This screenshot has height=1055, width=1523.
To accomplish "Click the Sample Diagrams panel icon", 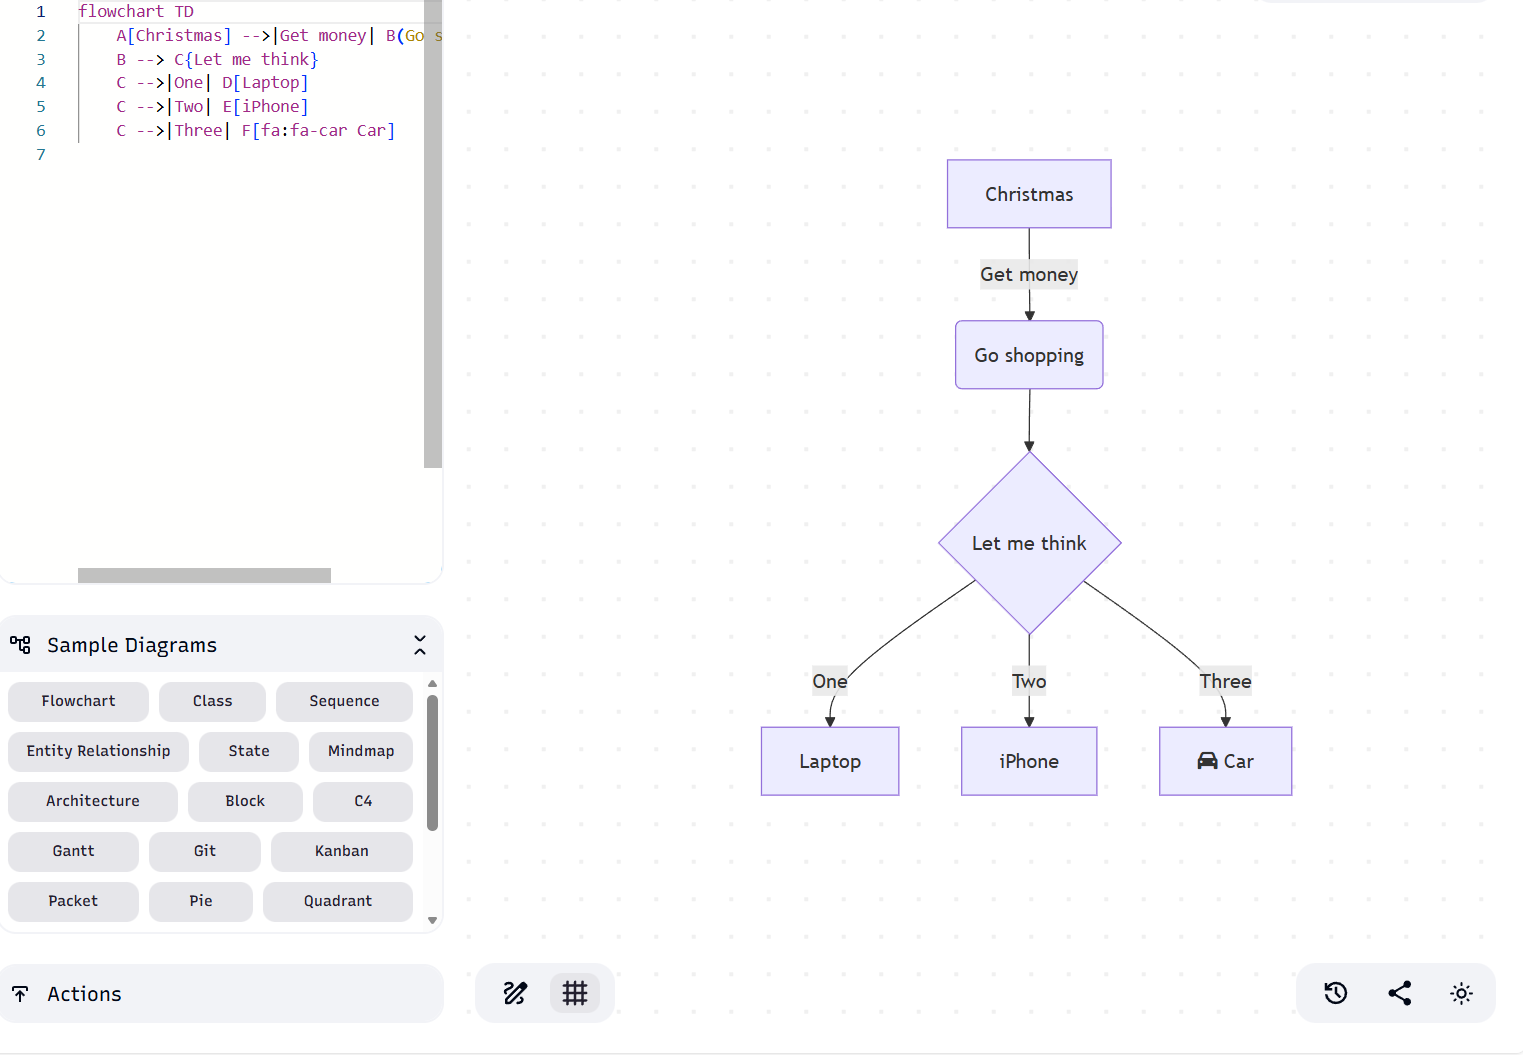I will tap(20, 644).
